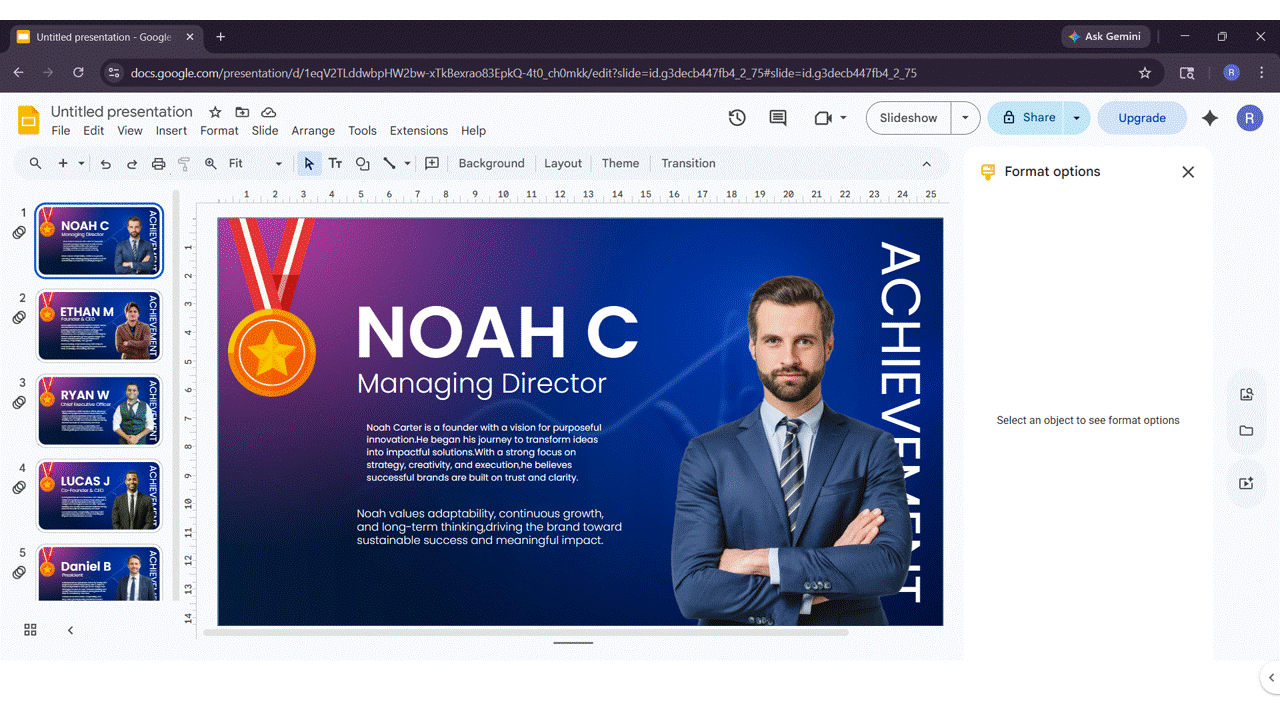The width and height of the screenshot is (1280, 720).
Task: Click the Upgrade button
Action: coord(1141,117)
